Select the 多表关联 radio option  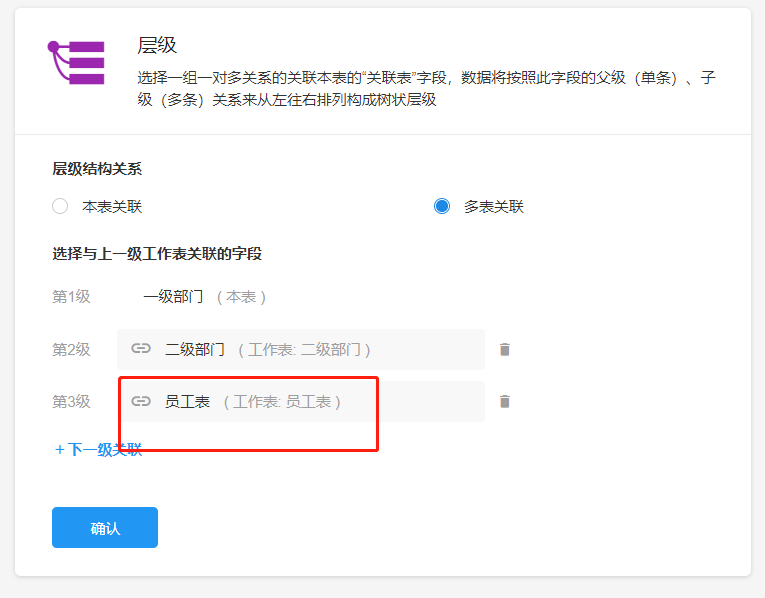(x=442, y=207)
